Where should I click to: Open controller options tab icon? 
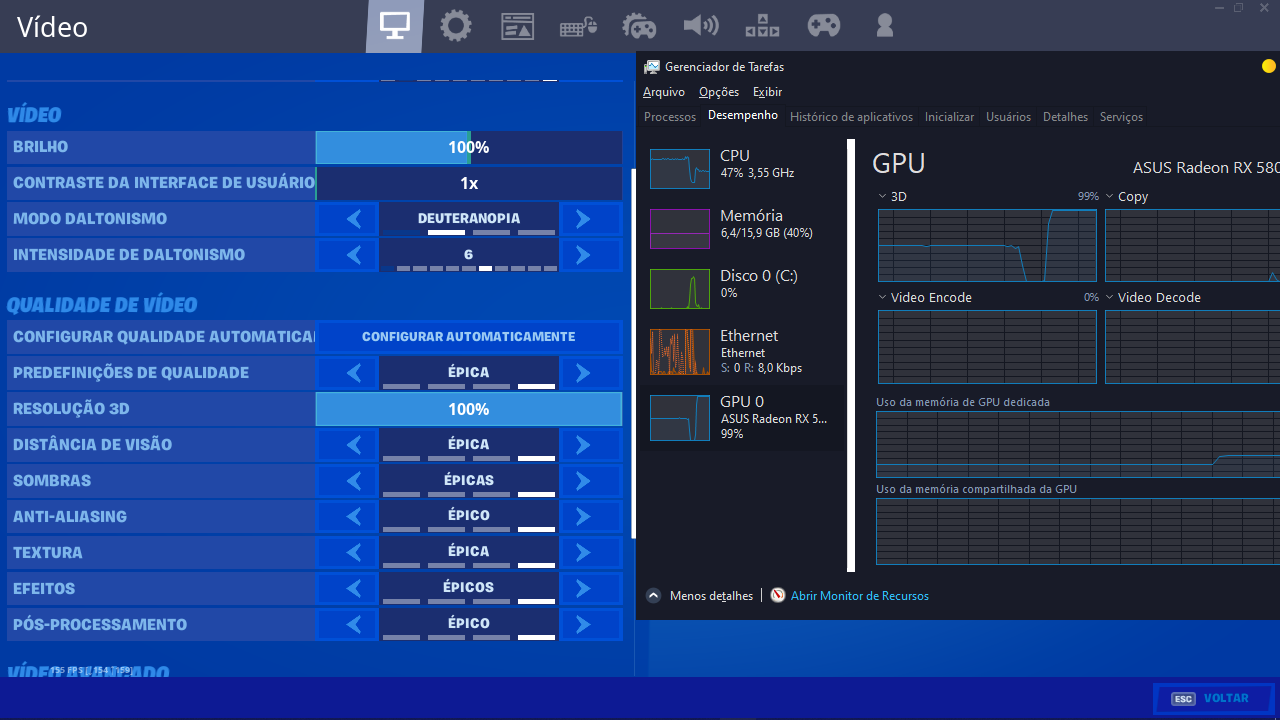pos(639,26)
